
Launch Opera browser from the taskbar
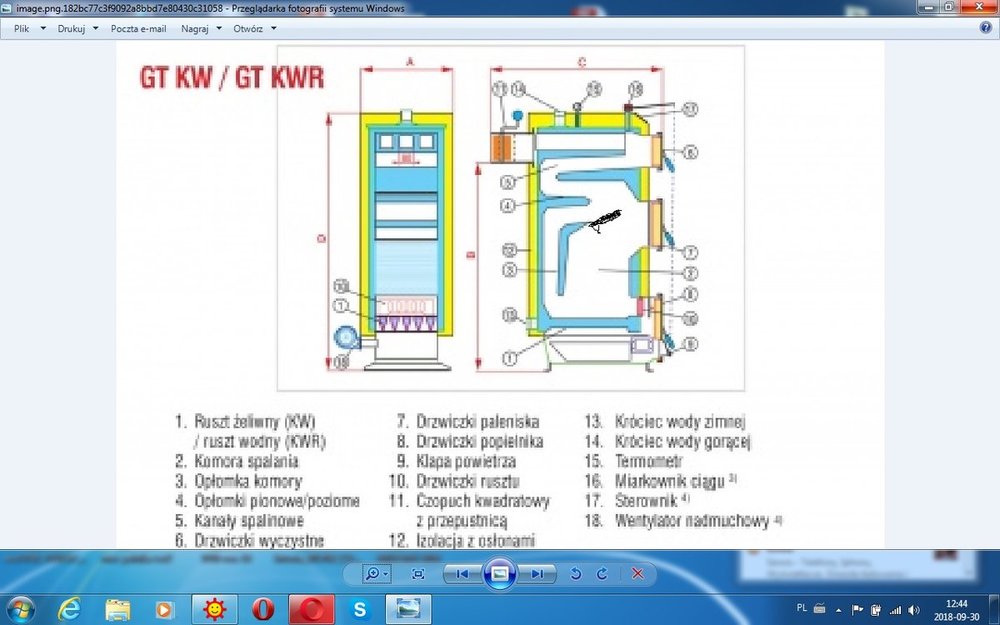262,607
